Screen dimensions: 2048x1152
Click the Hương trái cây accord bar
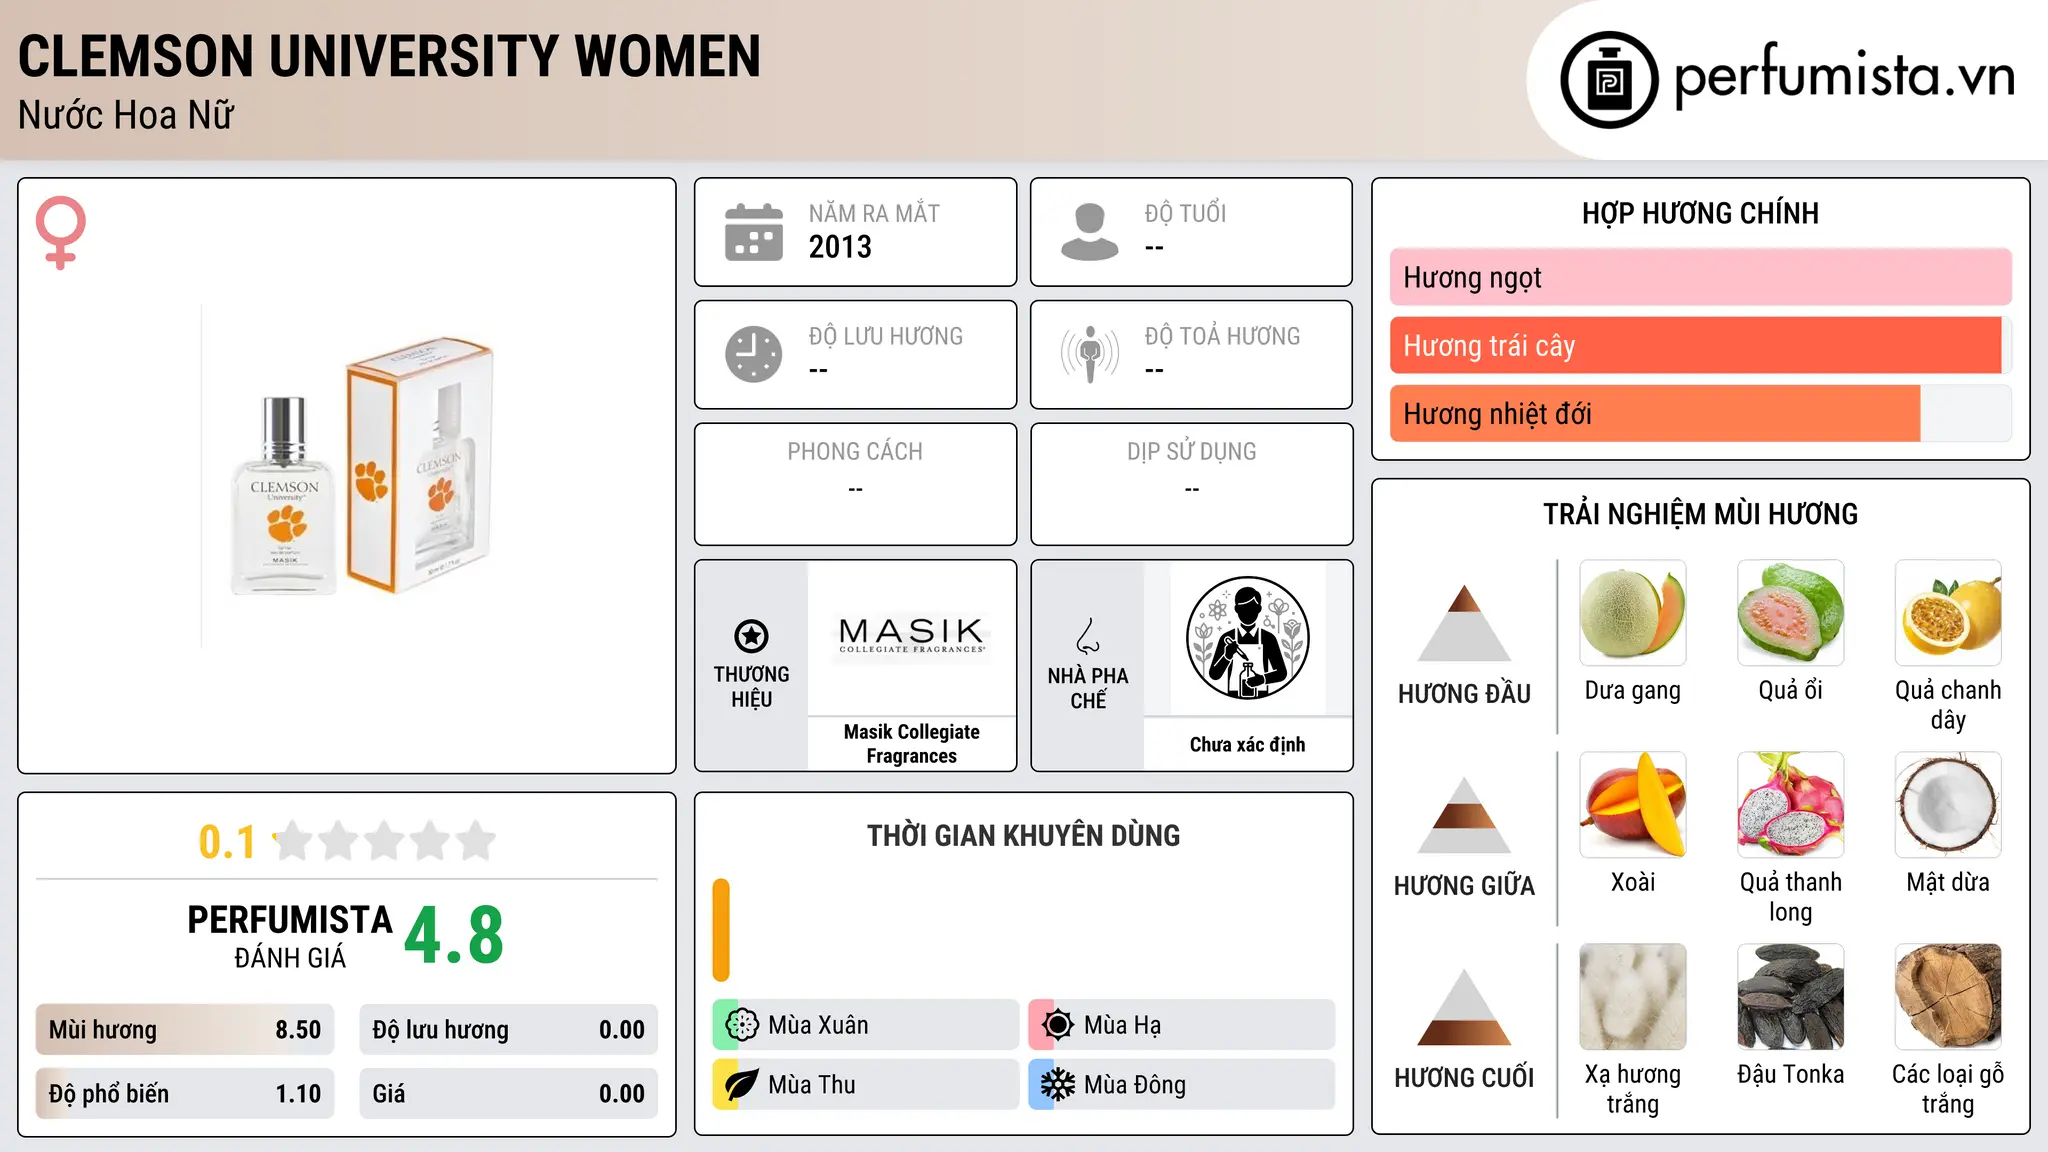[1700, 345]
